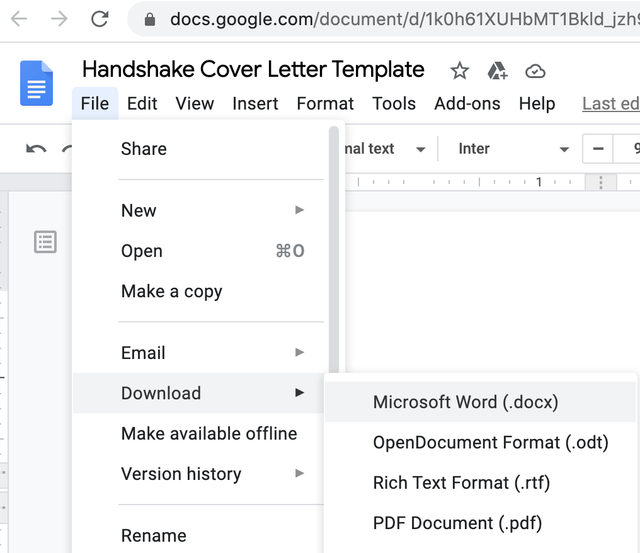Choose Share from the File menu

(x=198, y=149)
